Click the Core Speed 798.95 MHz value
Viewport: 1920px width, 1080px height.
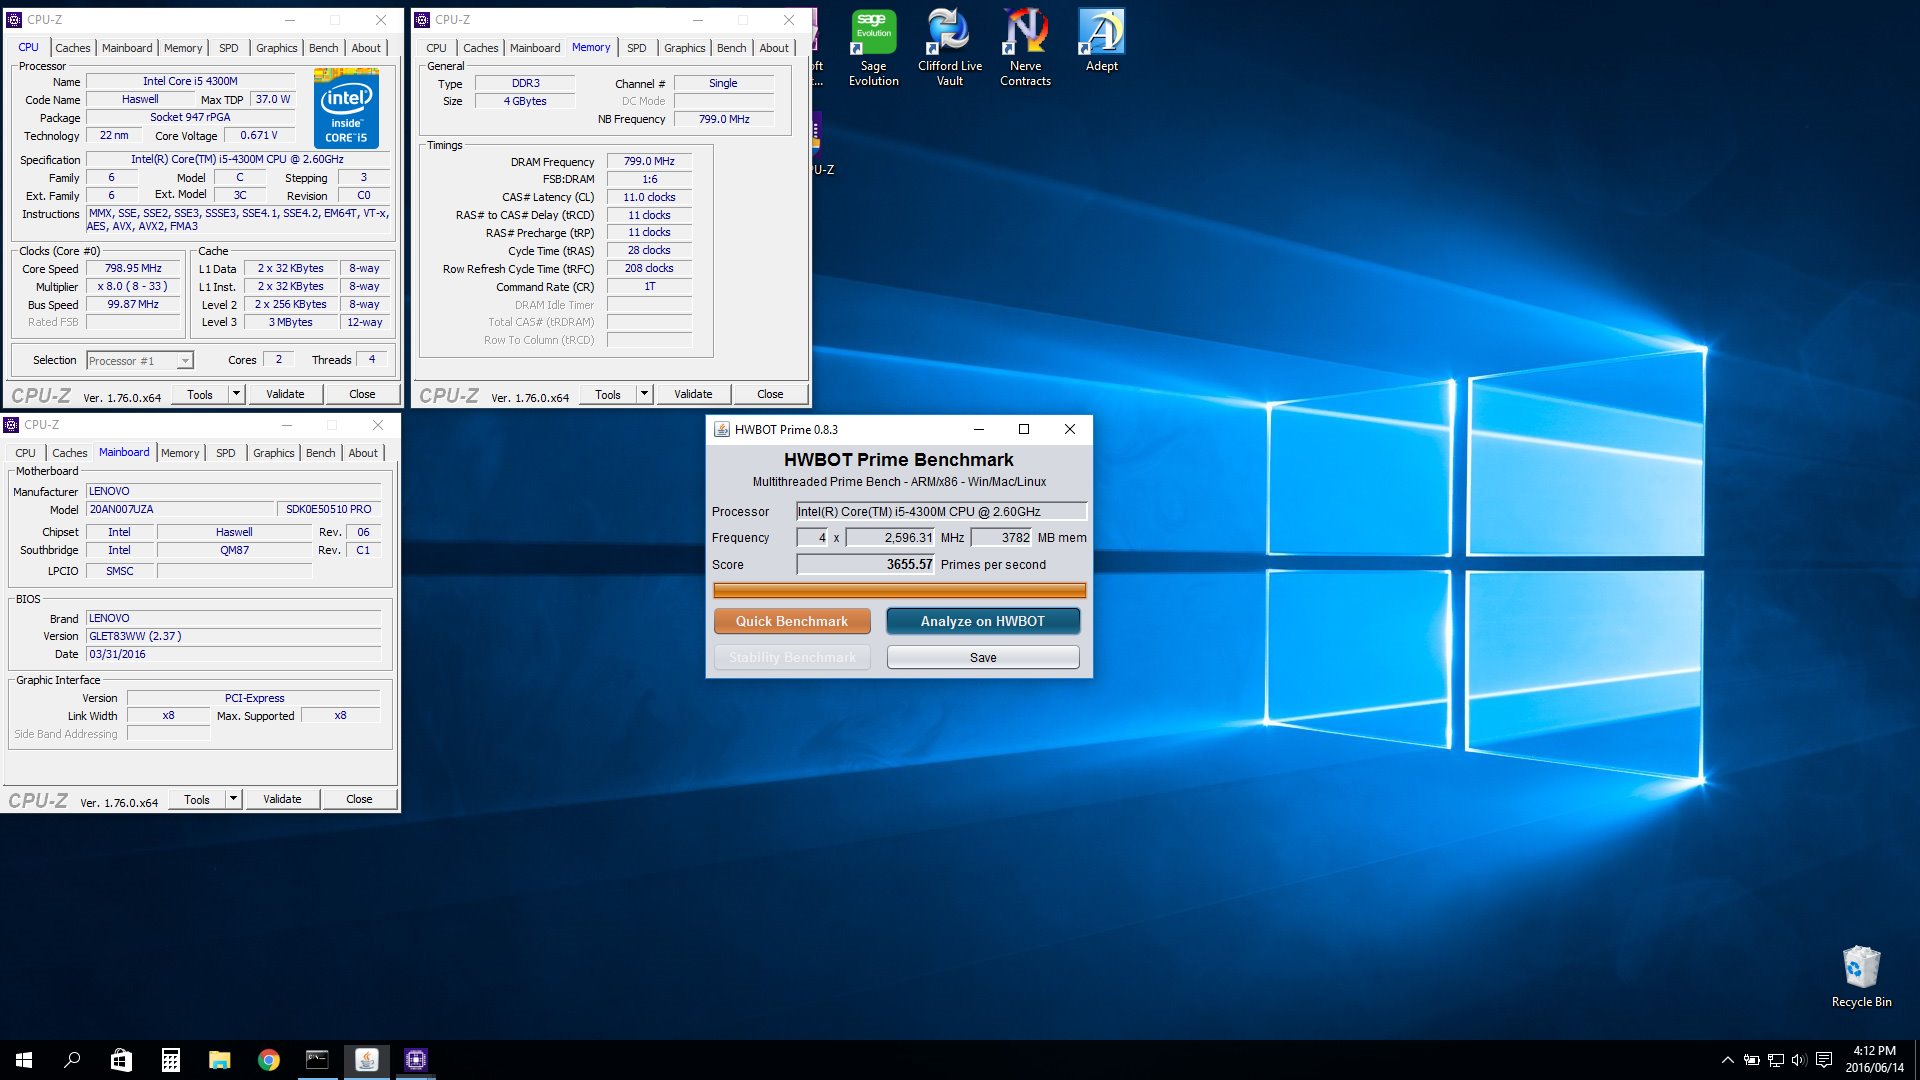(x=133, y=268)
